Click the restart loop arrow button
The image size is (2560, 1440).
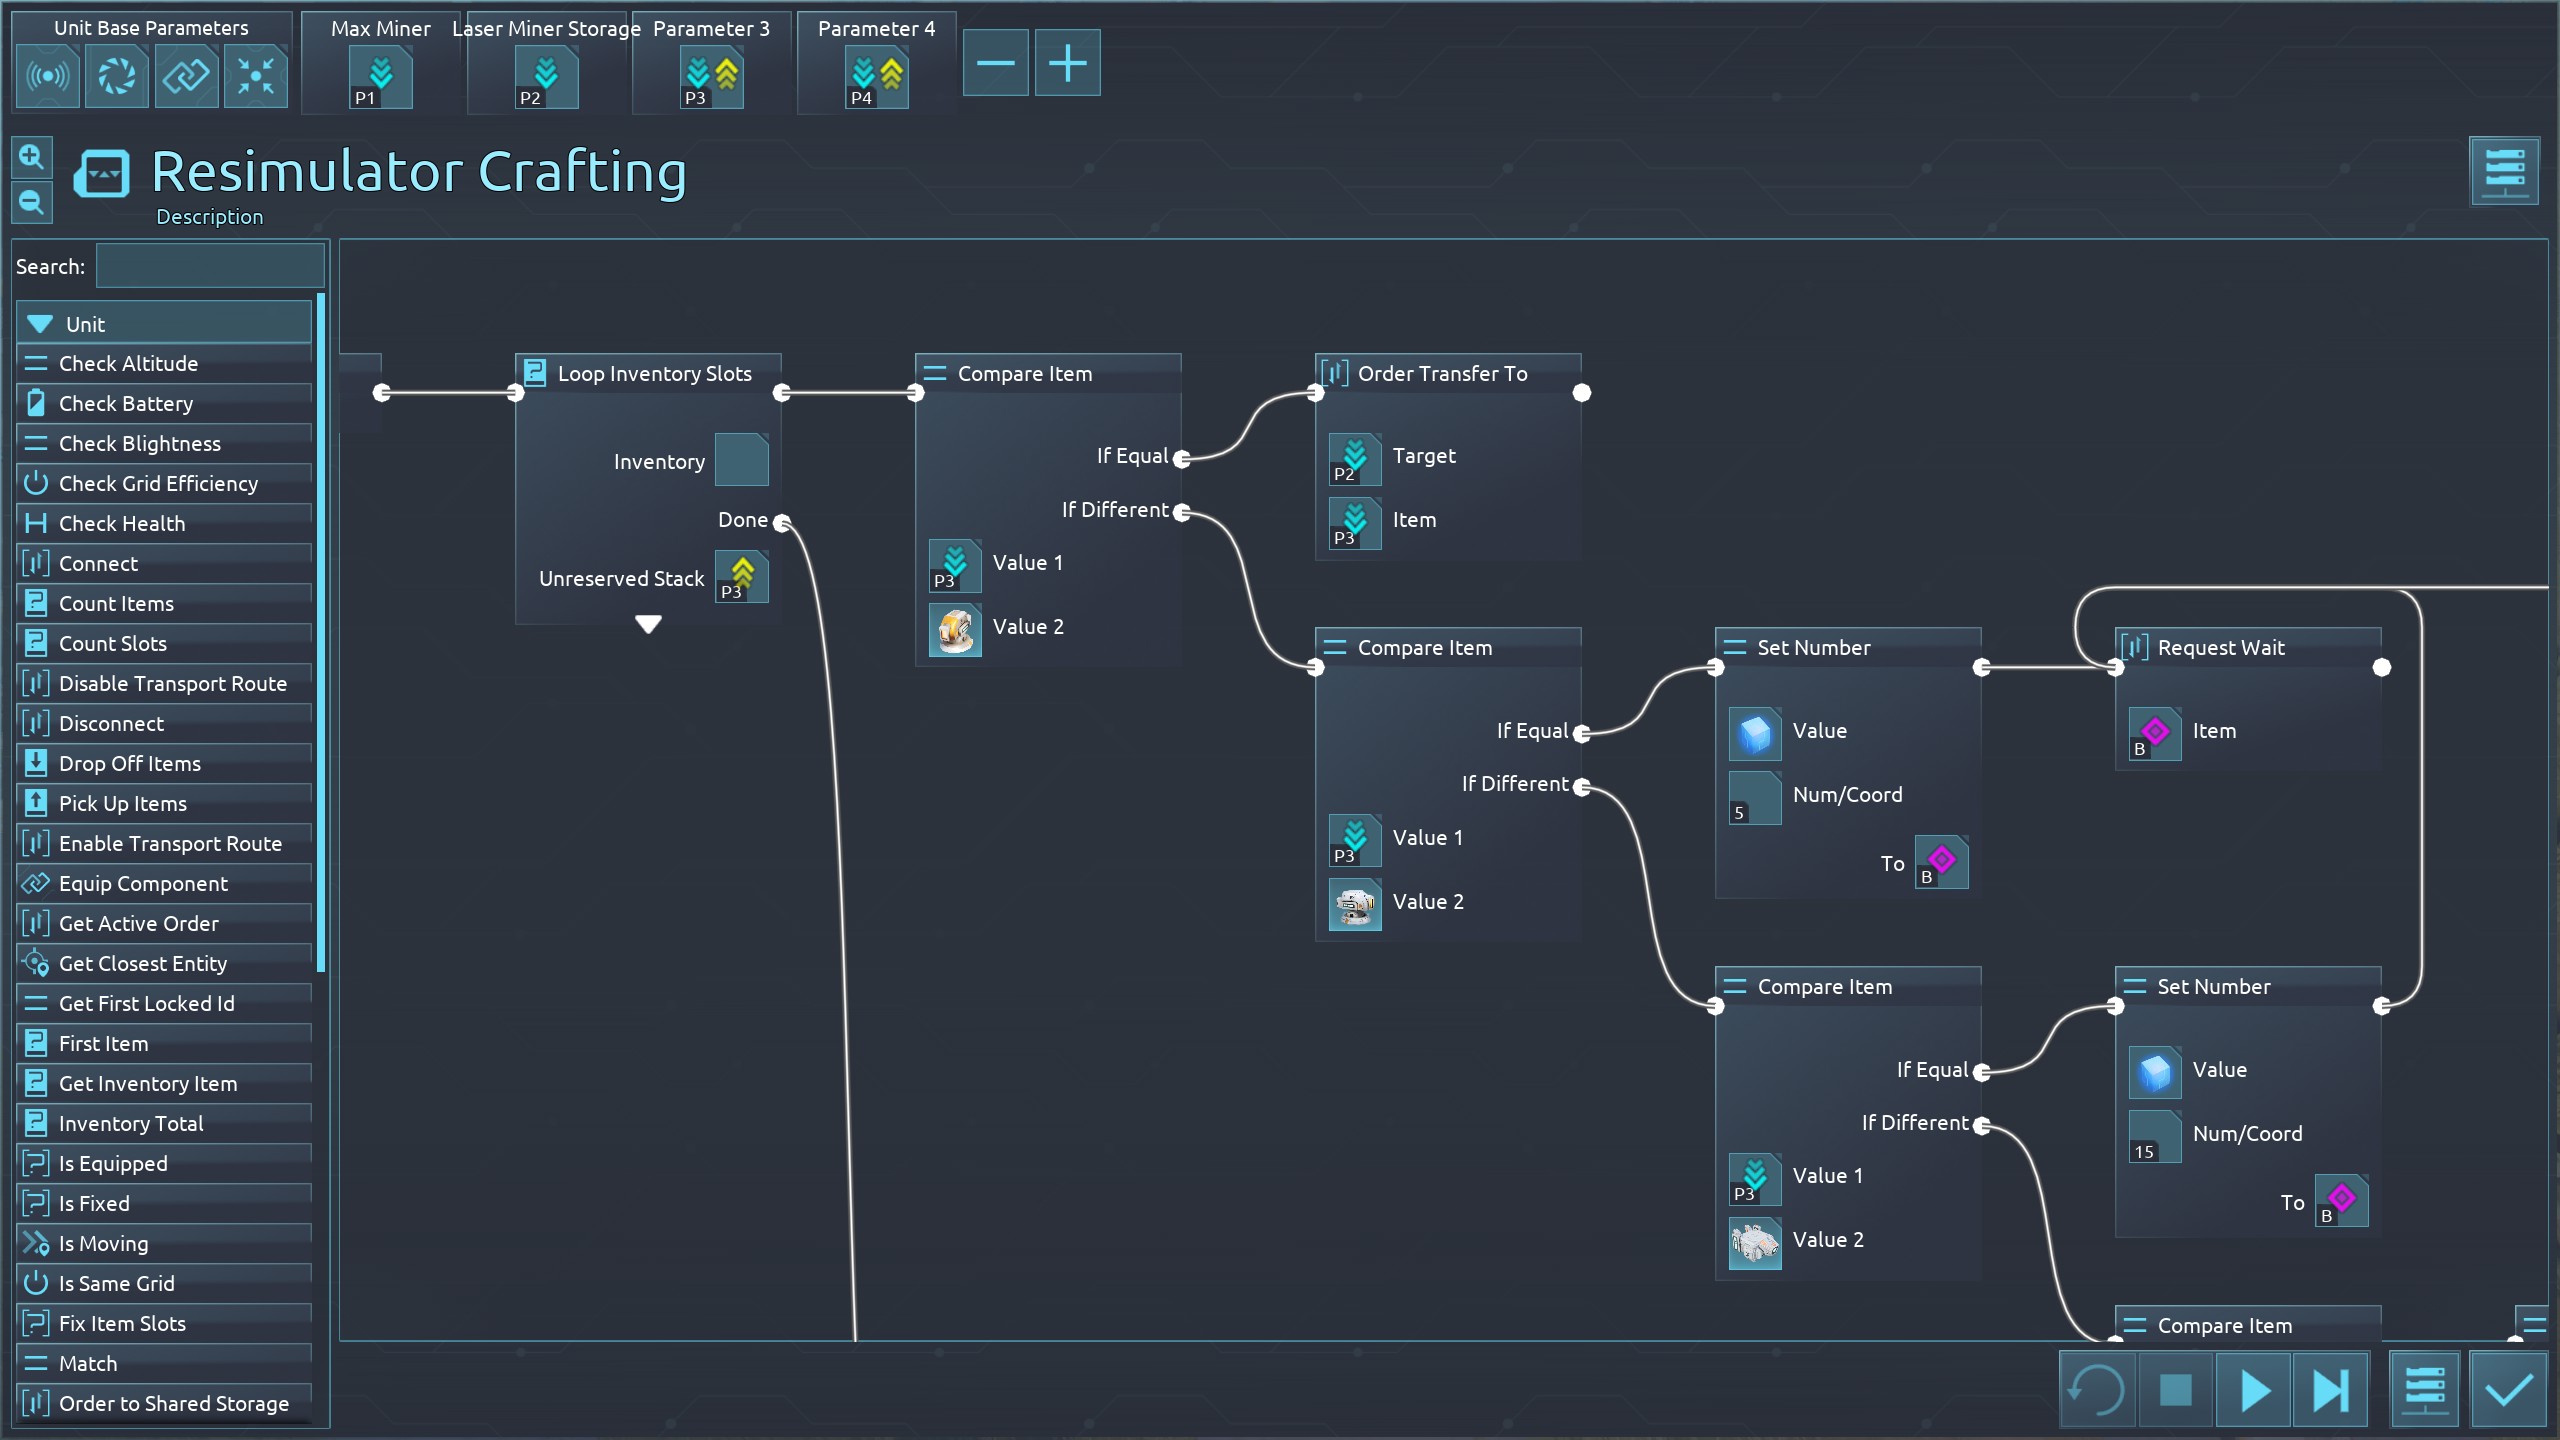point(2097,1390)
